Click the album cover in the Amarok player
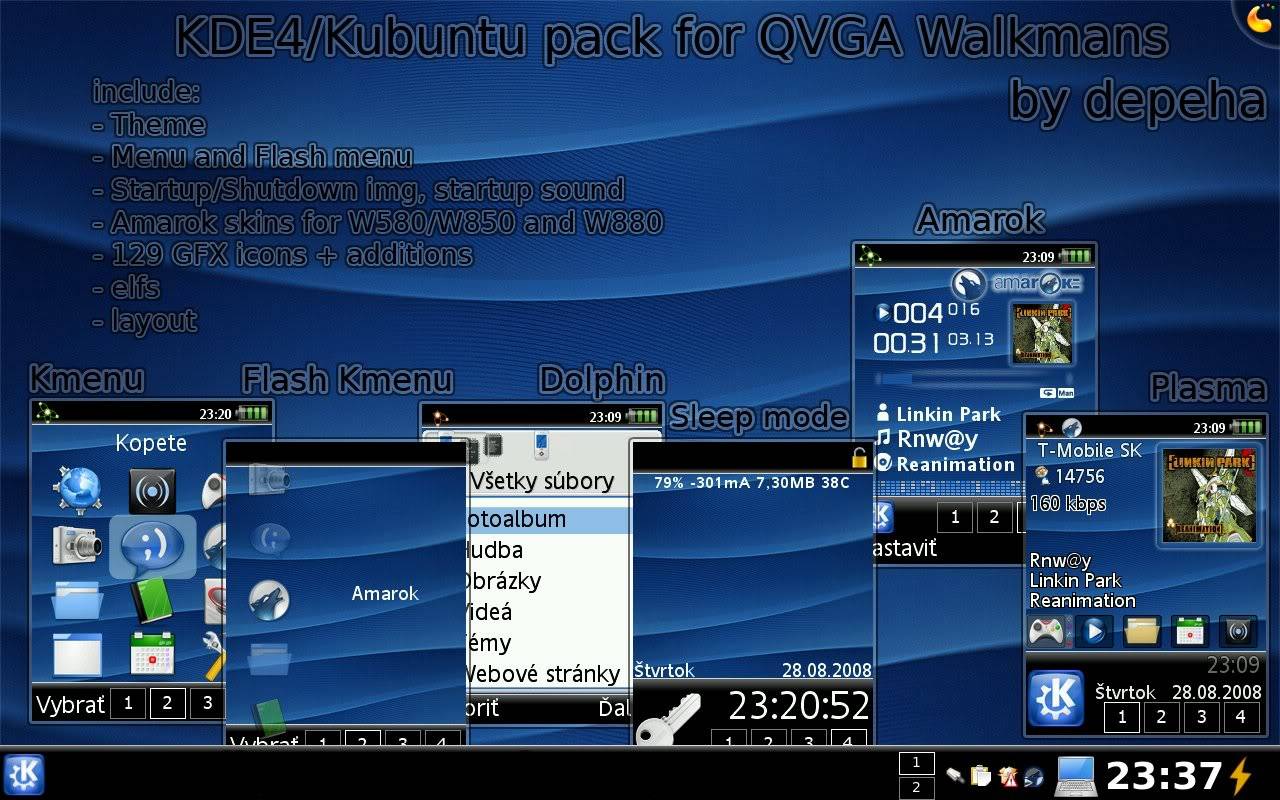 pyautogui.click(x=1044, y=333)
